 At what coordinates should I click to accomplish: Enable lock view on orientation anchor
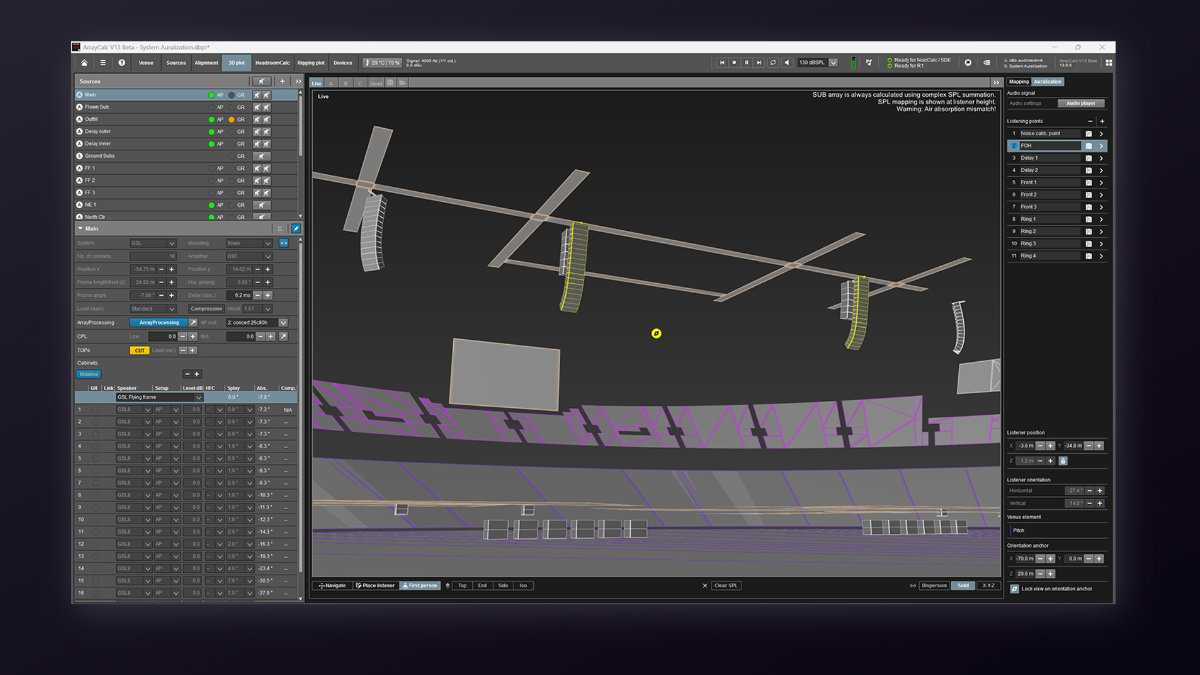[x=1014, y=589]
